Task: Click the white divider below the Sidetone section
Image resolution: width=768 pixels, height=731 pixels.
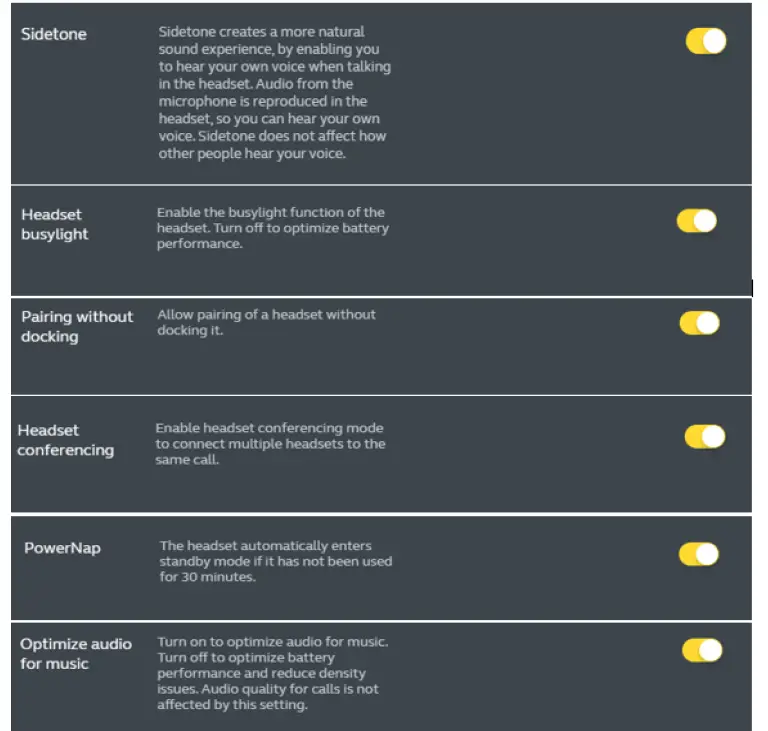Action: point(380,185)
